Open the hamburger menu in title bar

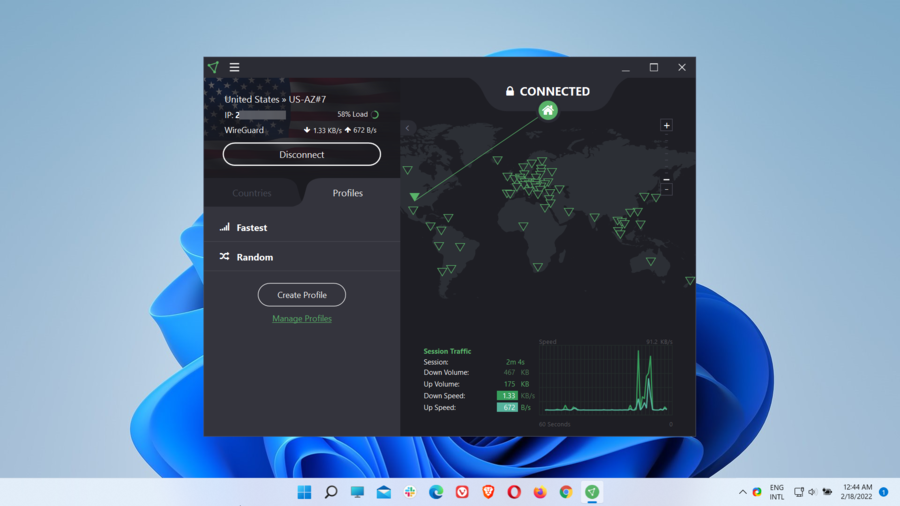point(234,68)
